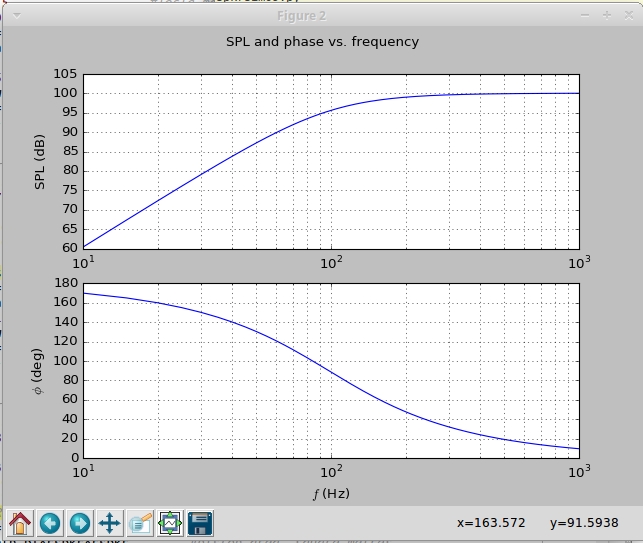Minimize the Figure 2 window

(x=585, y=16)
